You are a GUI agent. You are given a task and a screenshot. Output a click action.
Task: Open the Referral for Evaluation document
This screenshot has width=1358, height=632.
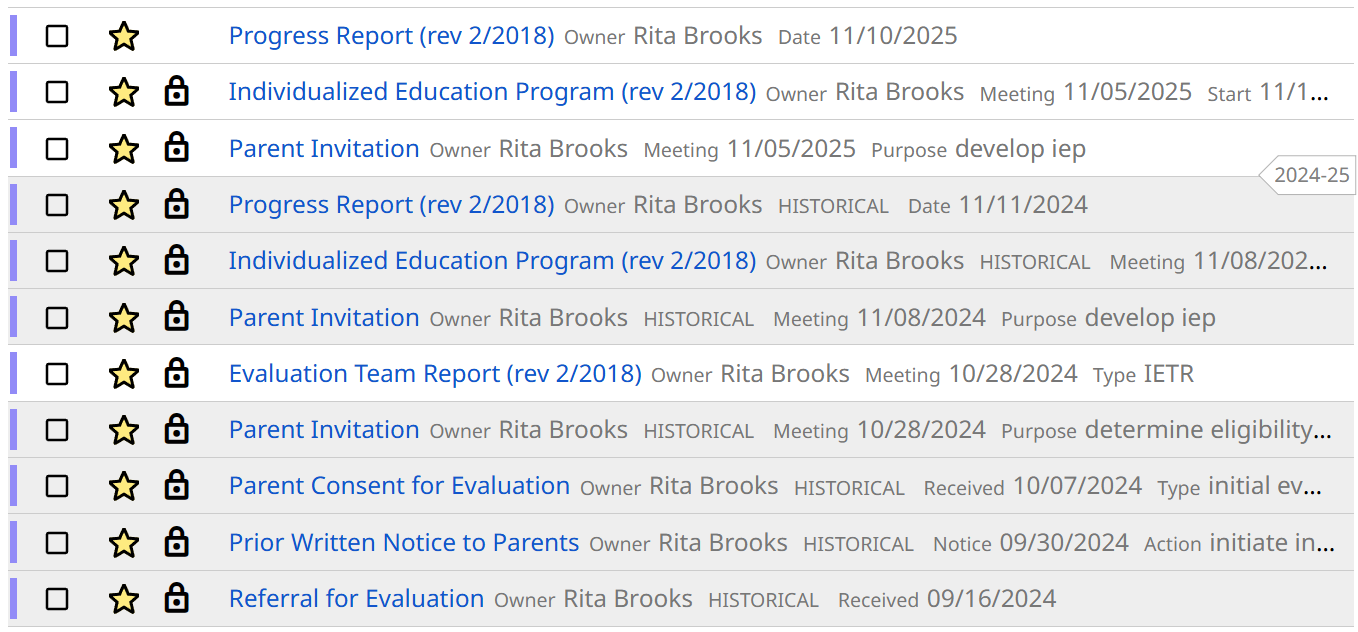(356, 599)
